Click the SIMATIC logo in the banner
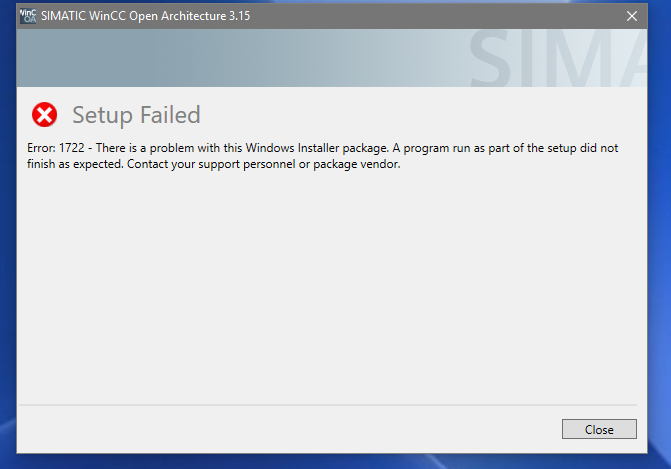 pos(565,60)
